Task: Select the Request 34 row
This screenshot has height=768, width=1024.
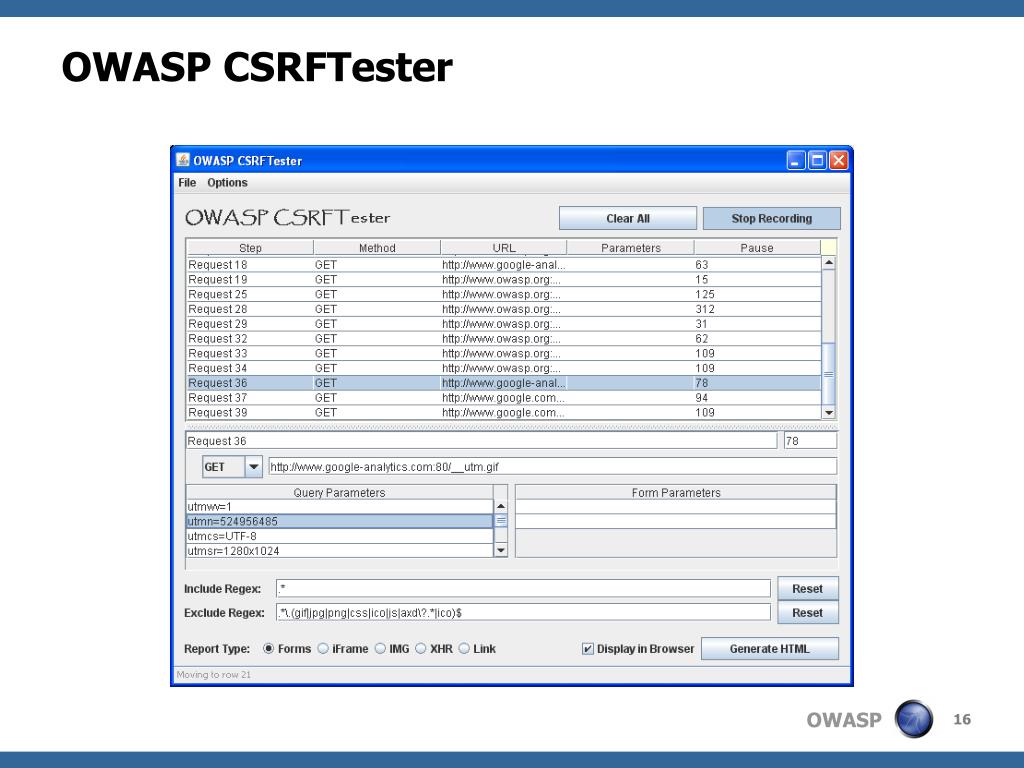Action: (504, 368)
